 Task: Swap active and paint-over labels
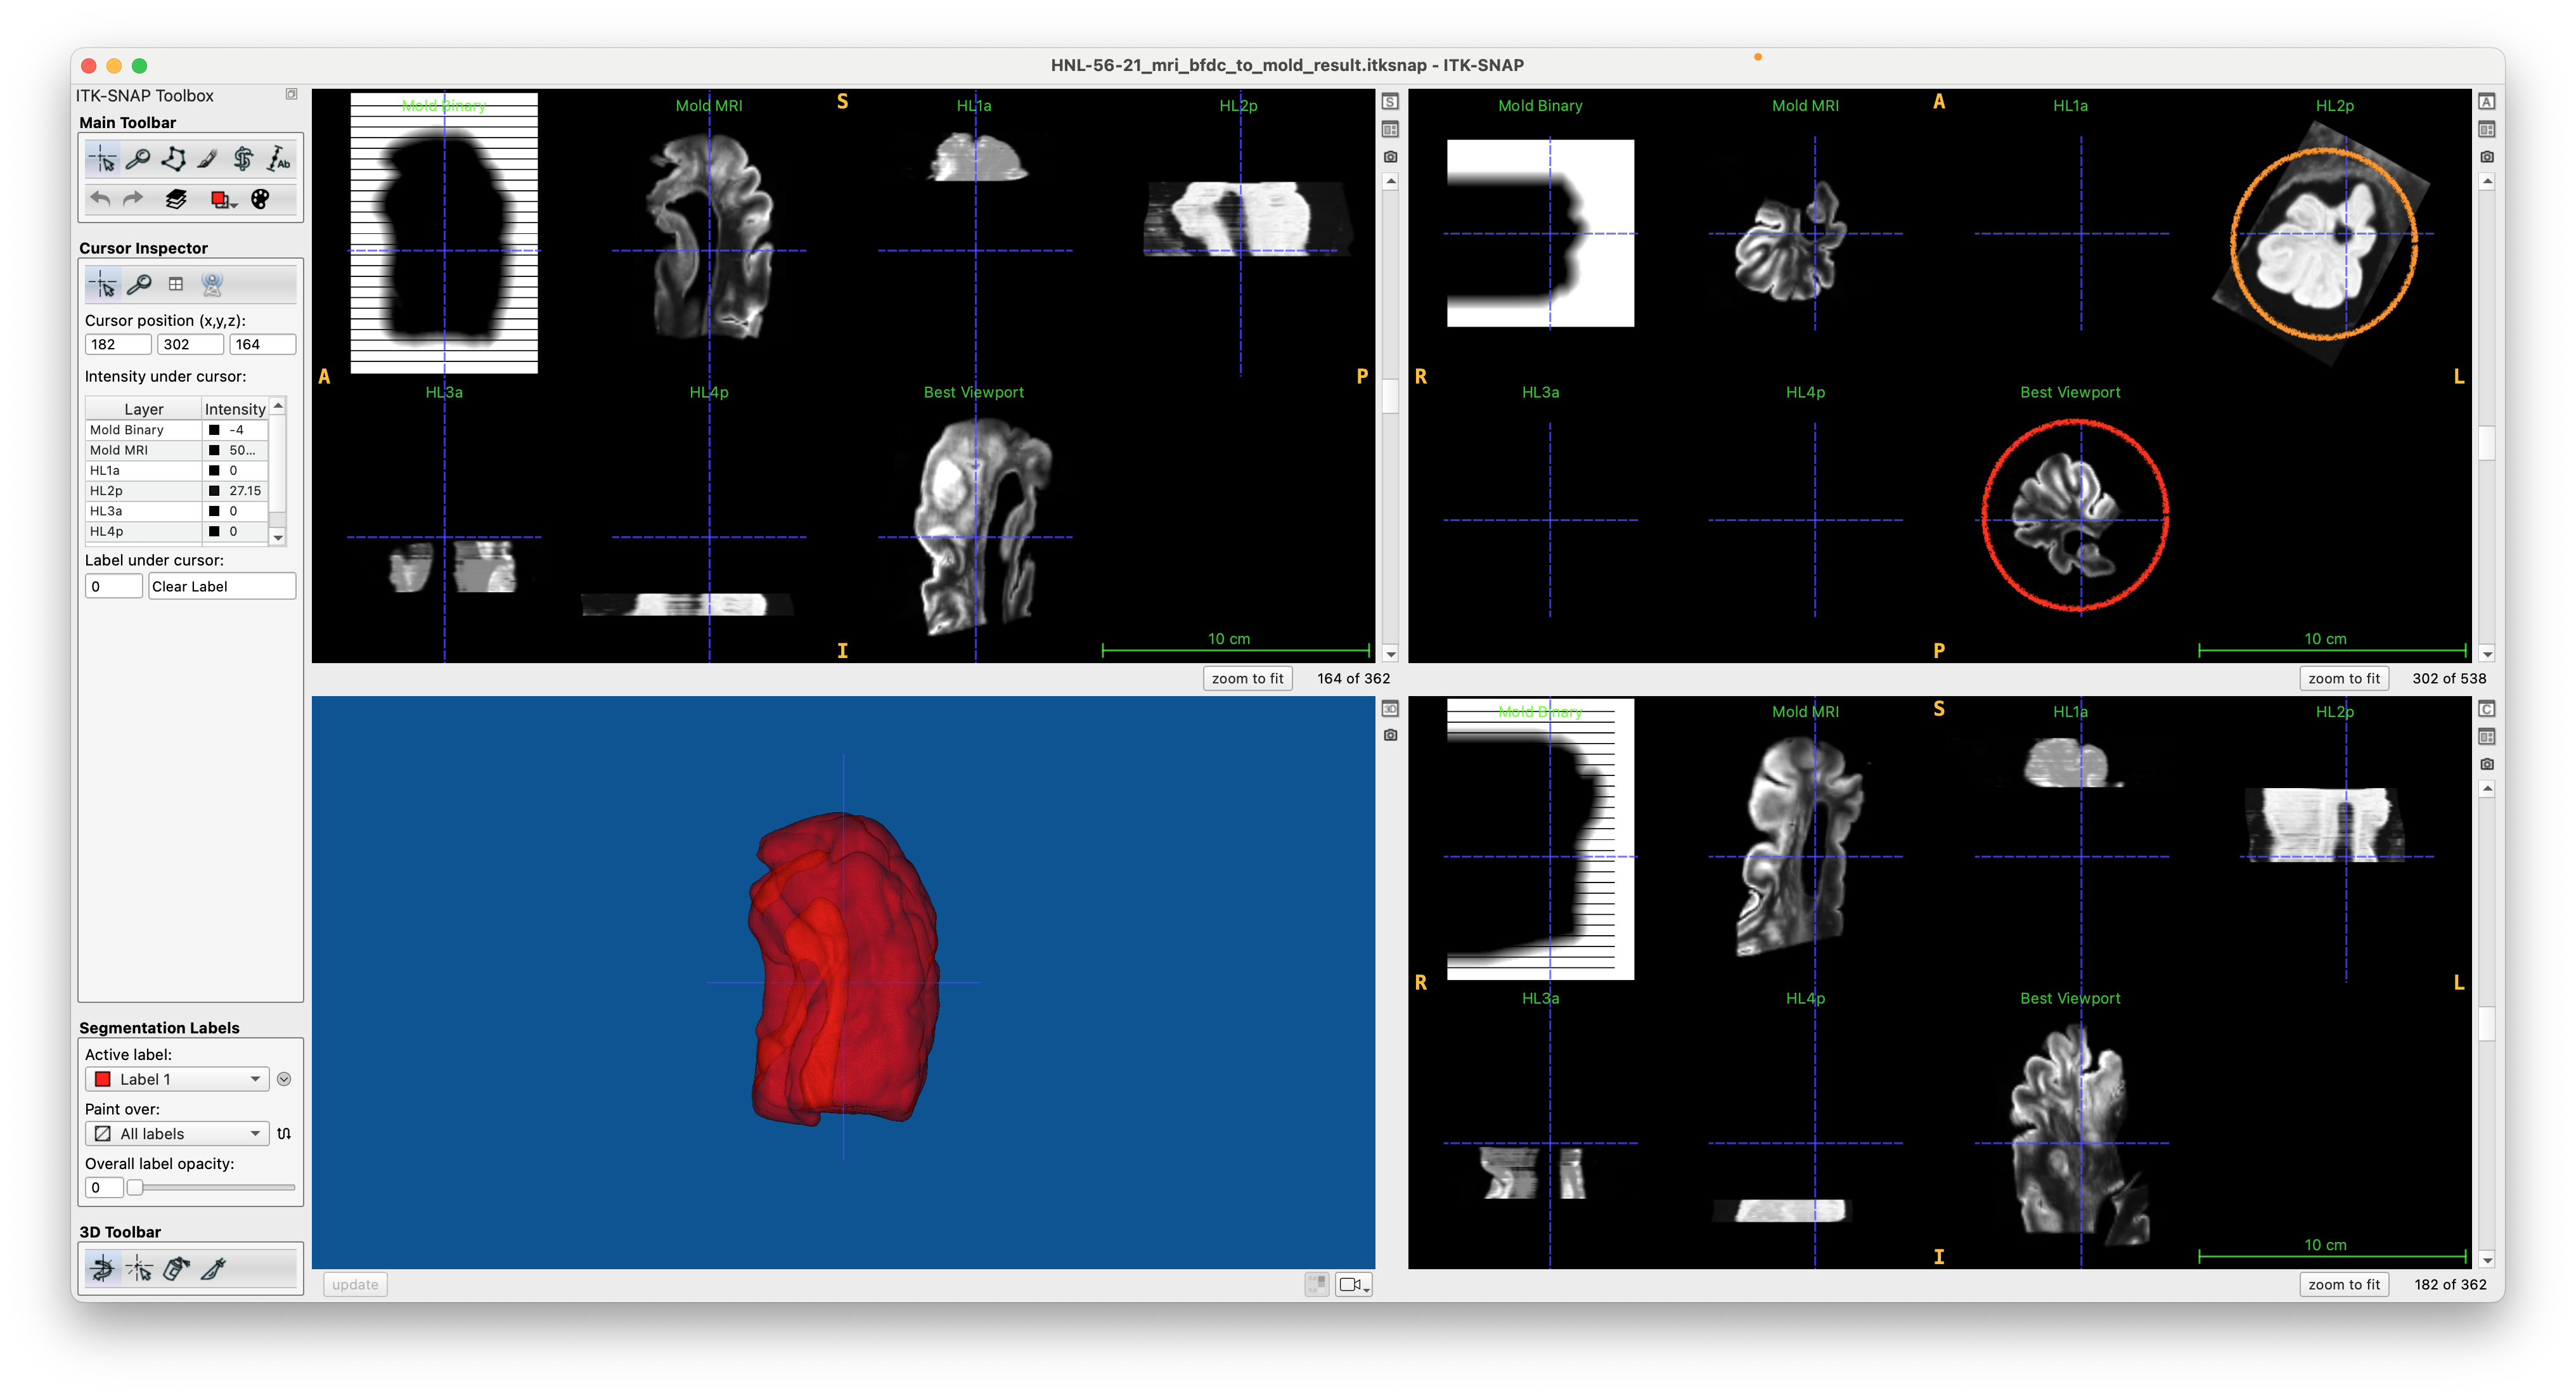click(x=284, y=1133)
